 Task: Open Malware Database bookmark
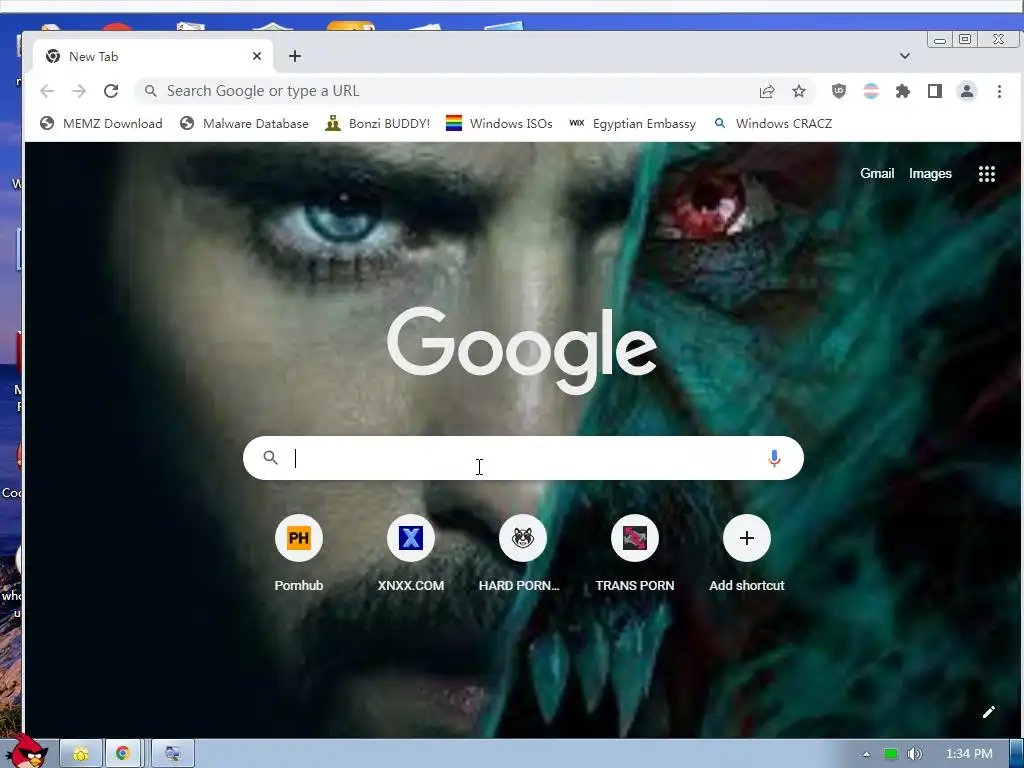[x=244, y=123]
